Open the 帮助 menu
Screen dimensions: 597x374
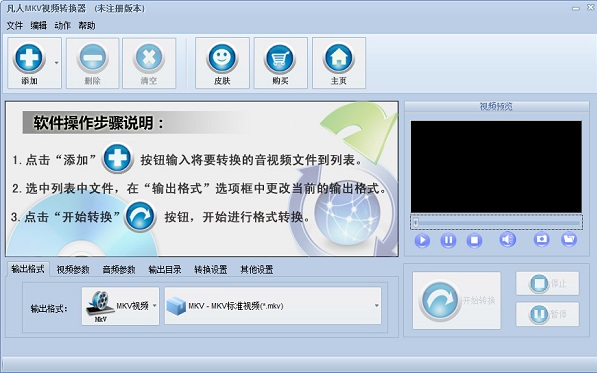point(87,26)
